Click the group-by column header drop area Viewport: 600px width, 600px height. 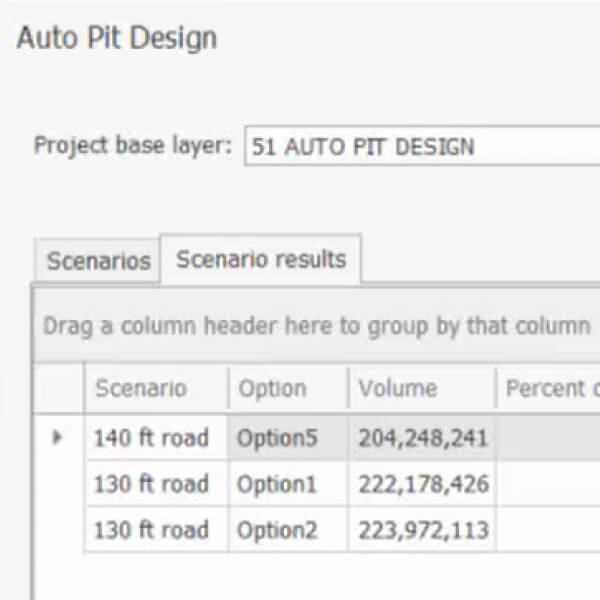(317, 326)
